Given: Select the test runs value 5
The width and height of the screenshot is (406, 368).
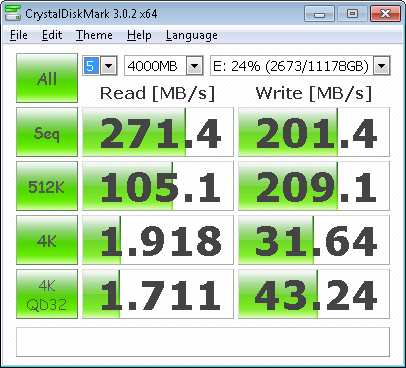Looking at the screenshot, I should (x=91, y=66).
